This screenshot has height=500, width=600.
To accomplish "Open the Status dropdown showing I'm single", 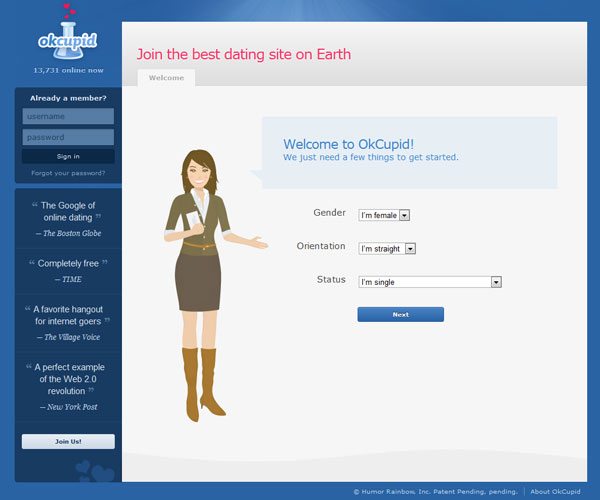I will 429,282.
